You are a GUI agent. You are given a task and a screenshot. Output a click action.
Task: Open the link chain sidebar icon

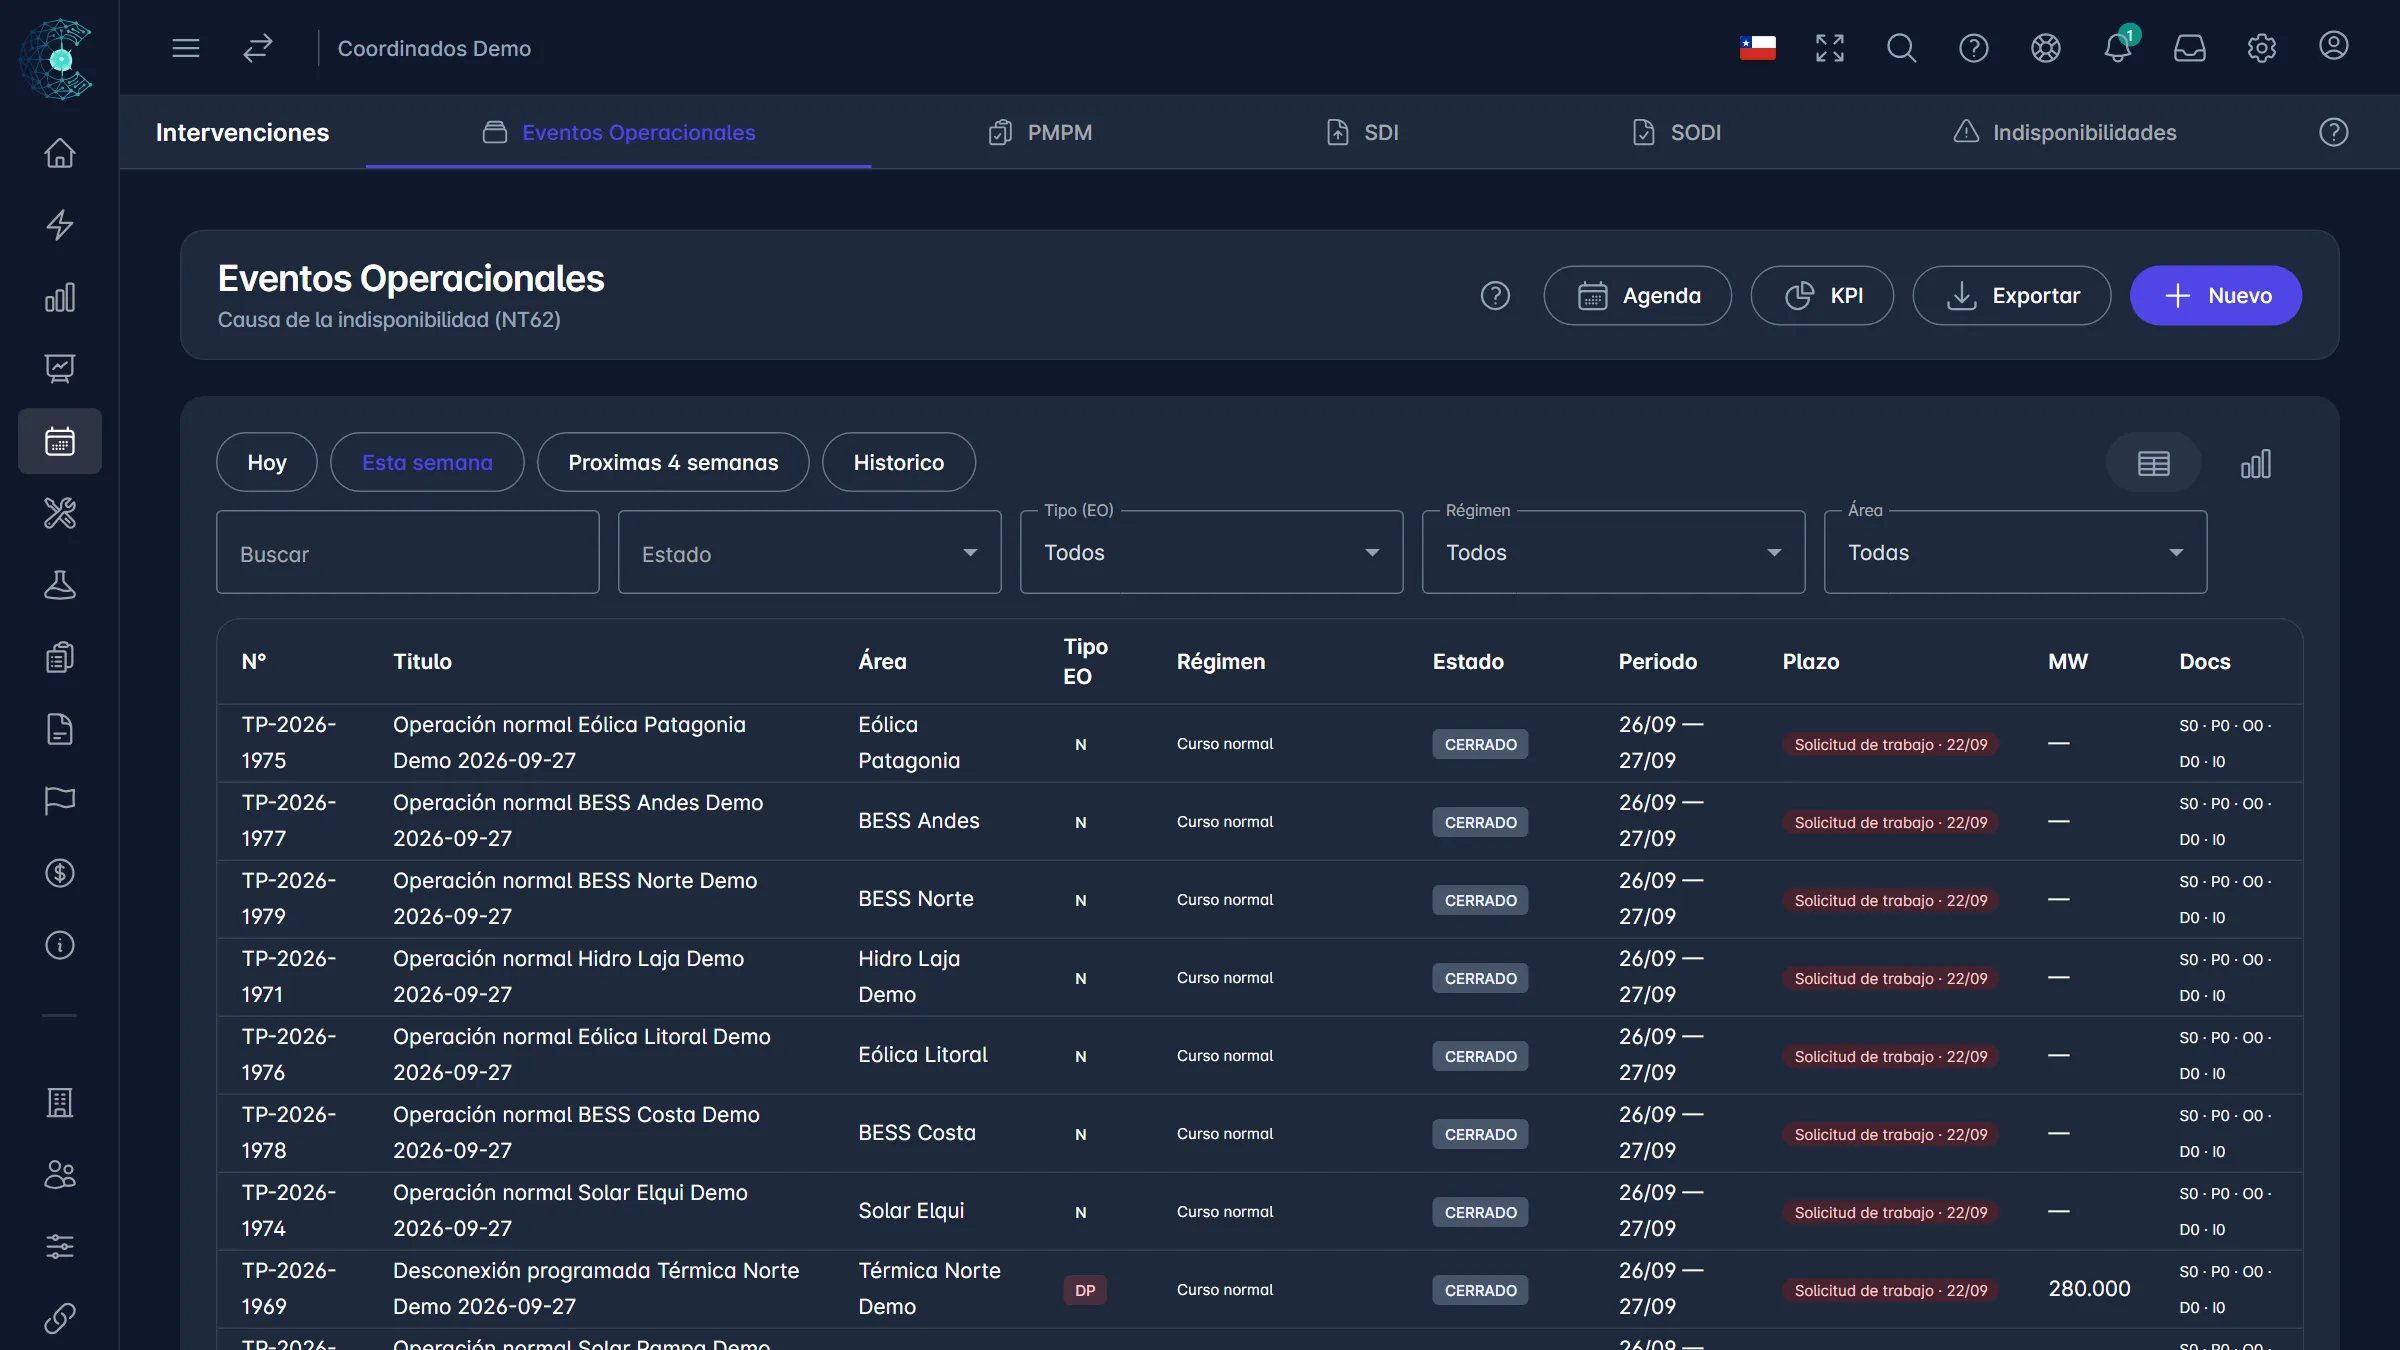coord(60,1318)
